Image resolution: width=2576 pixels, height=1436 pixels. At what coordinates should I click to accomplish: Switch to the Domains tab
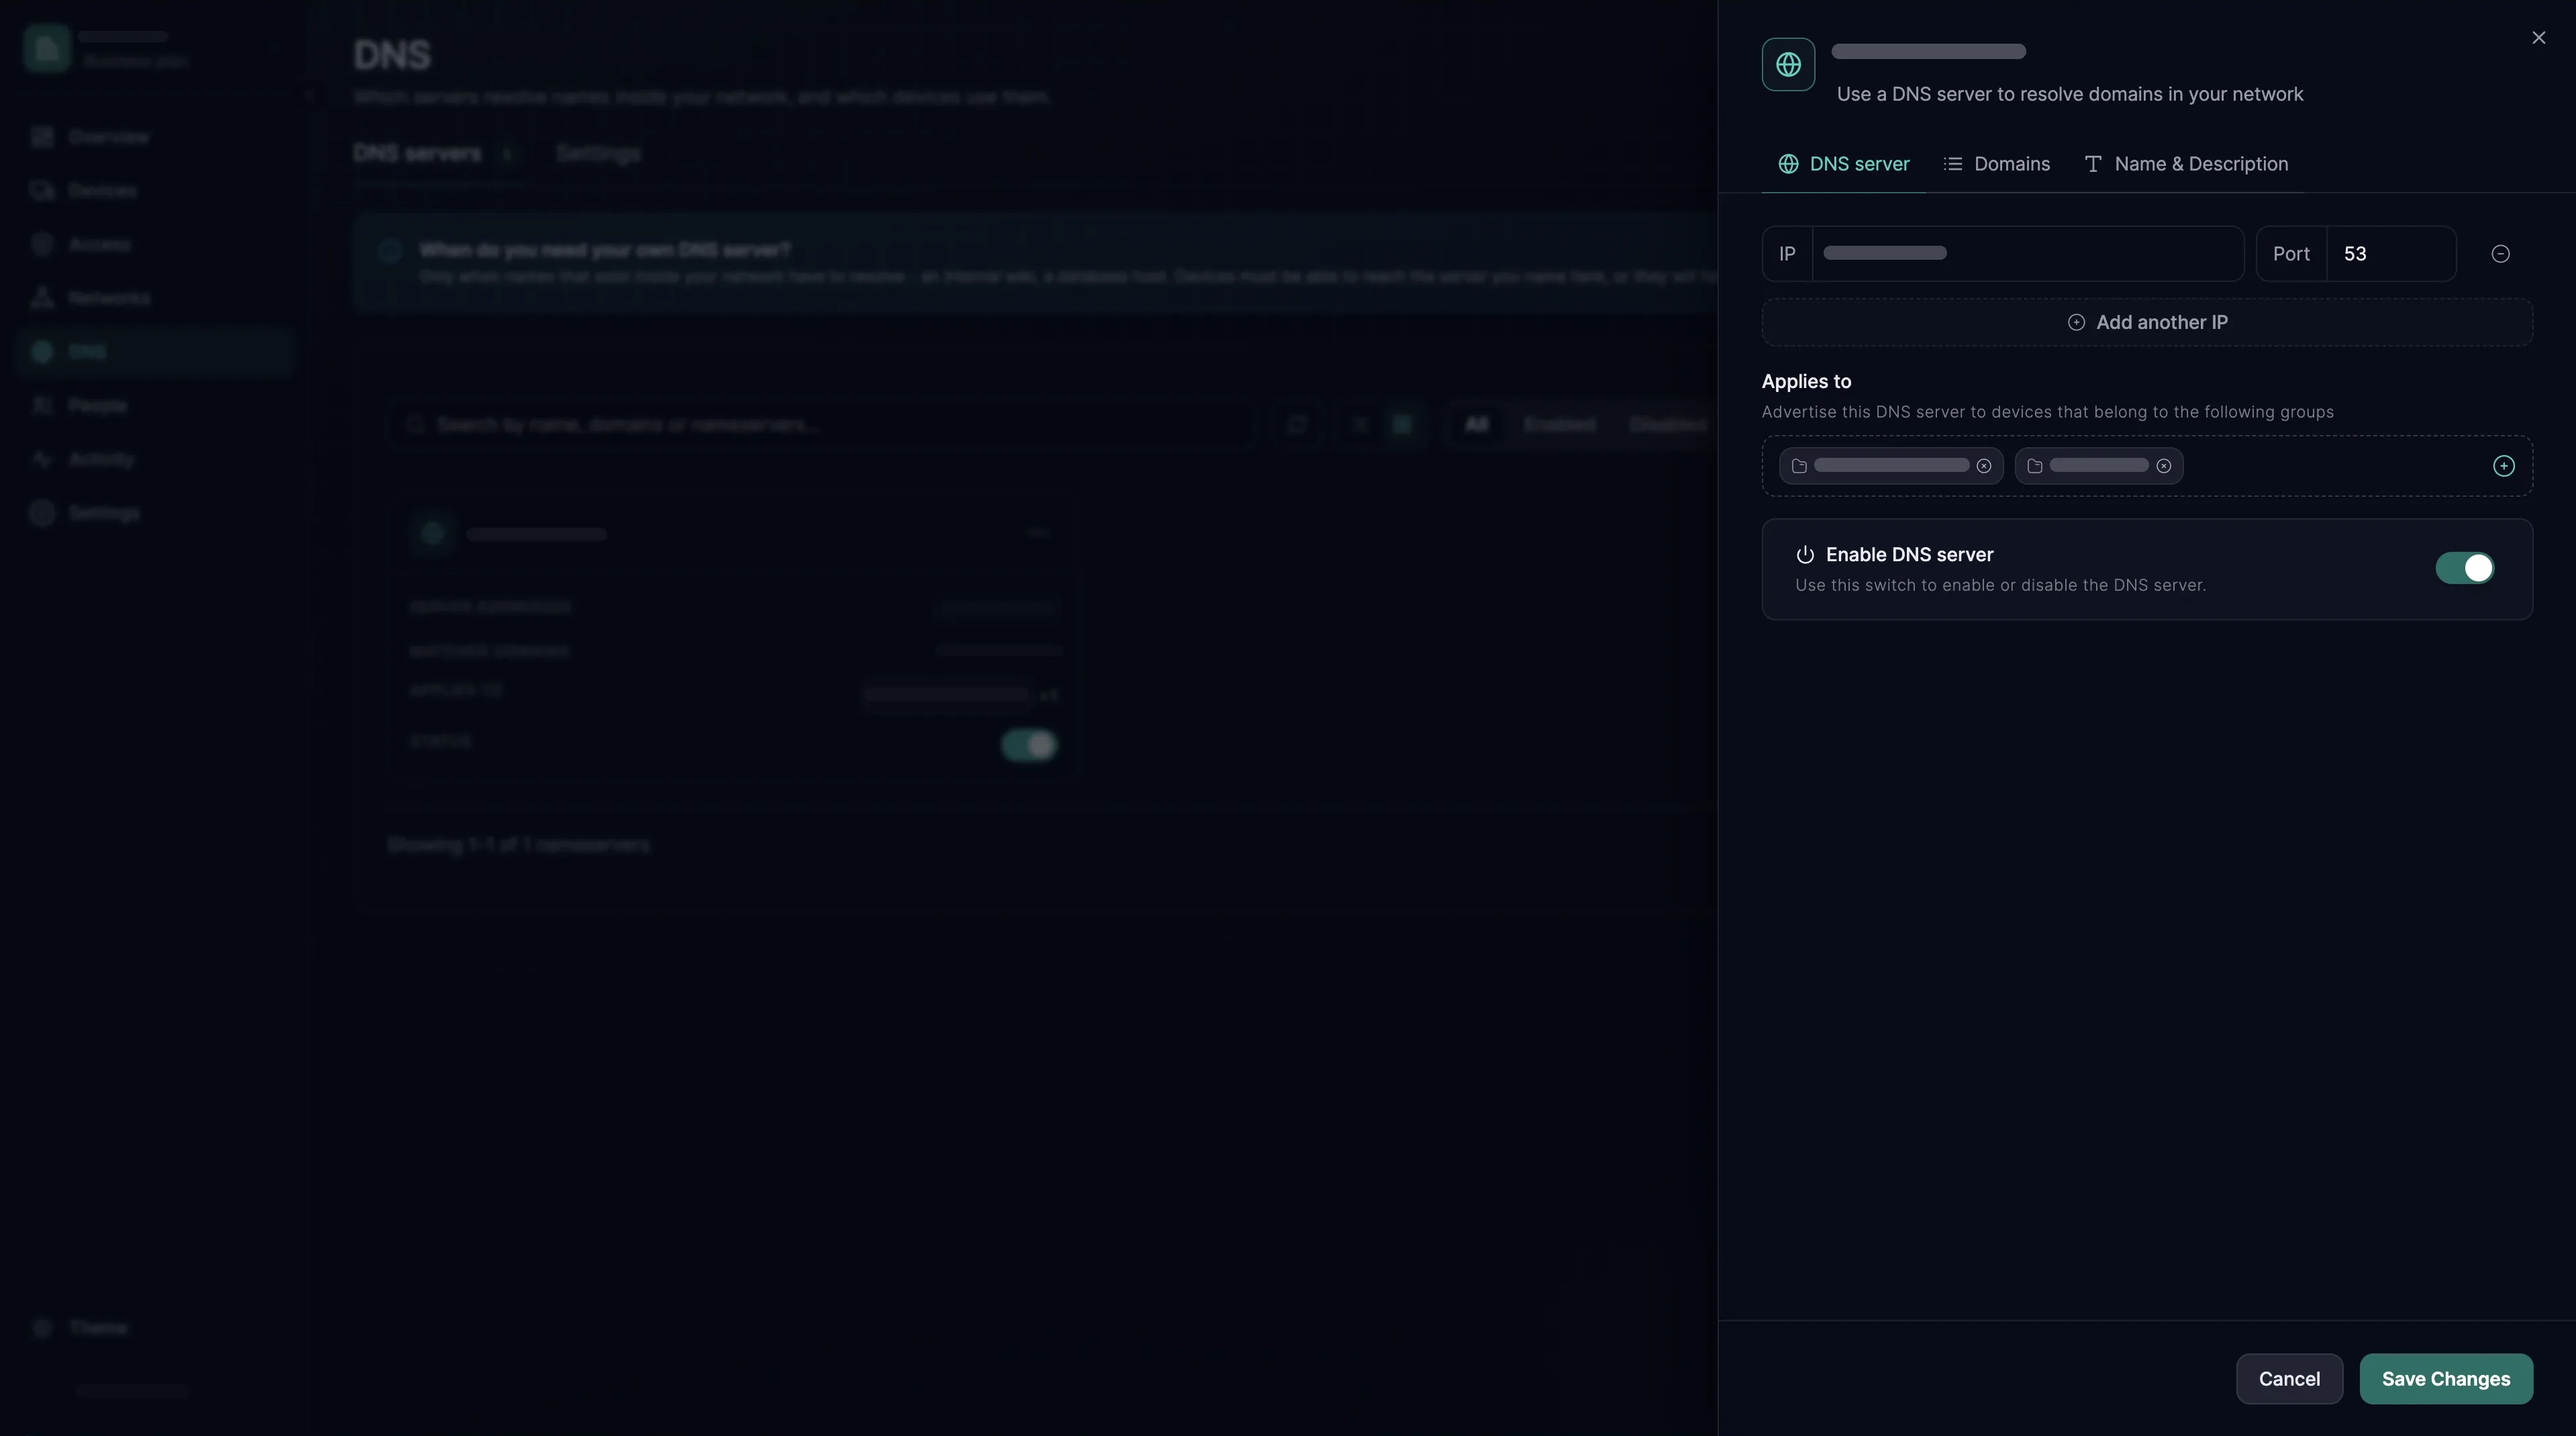coord(1996,164)
